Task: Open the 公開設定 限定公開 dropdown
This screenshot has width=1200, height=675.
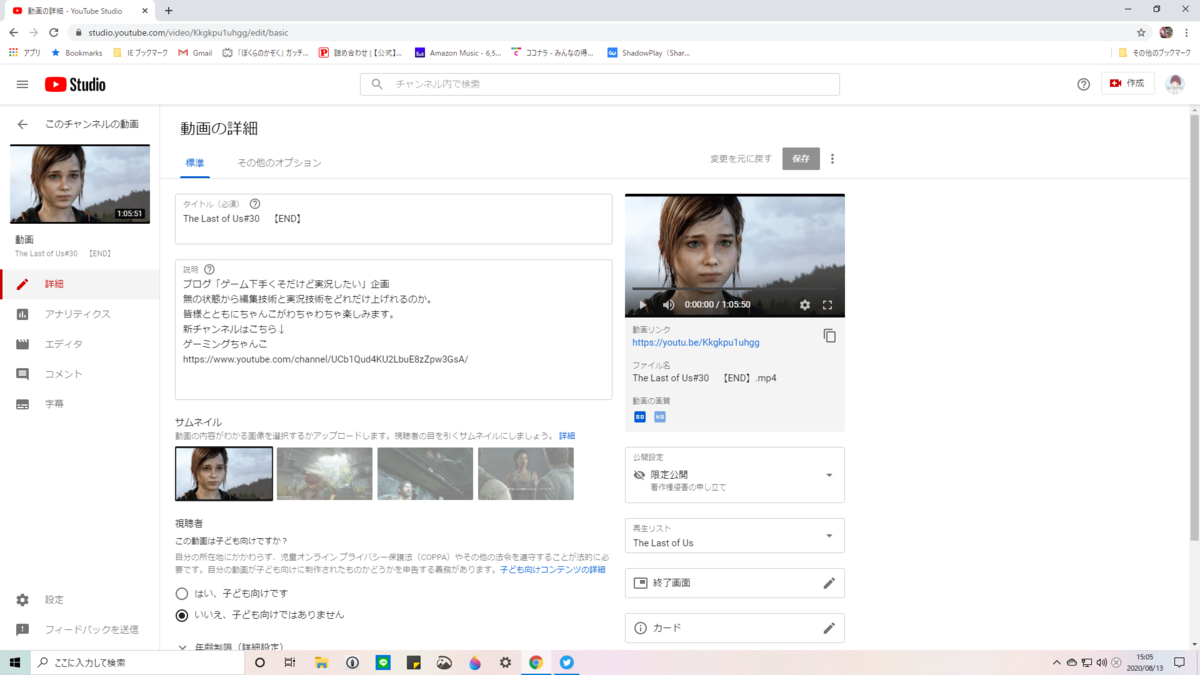Action: 735,475
